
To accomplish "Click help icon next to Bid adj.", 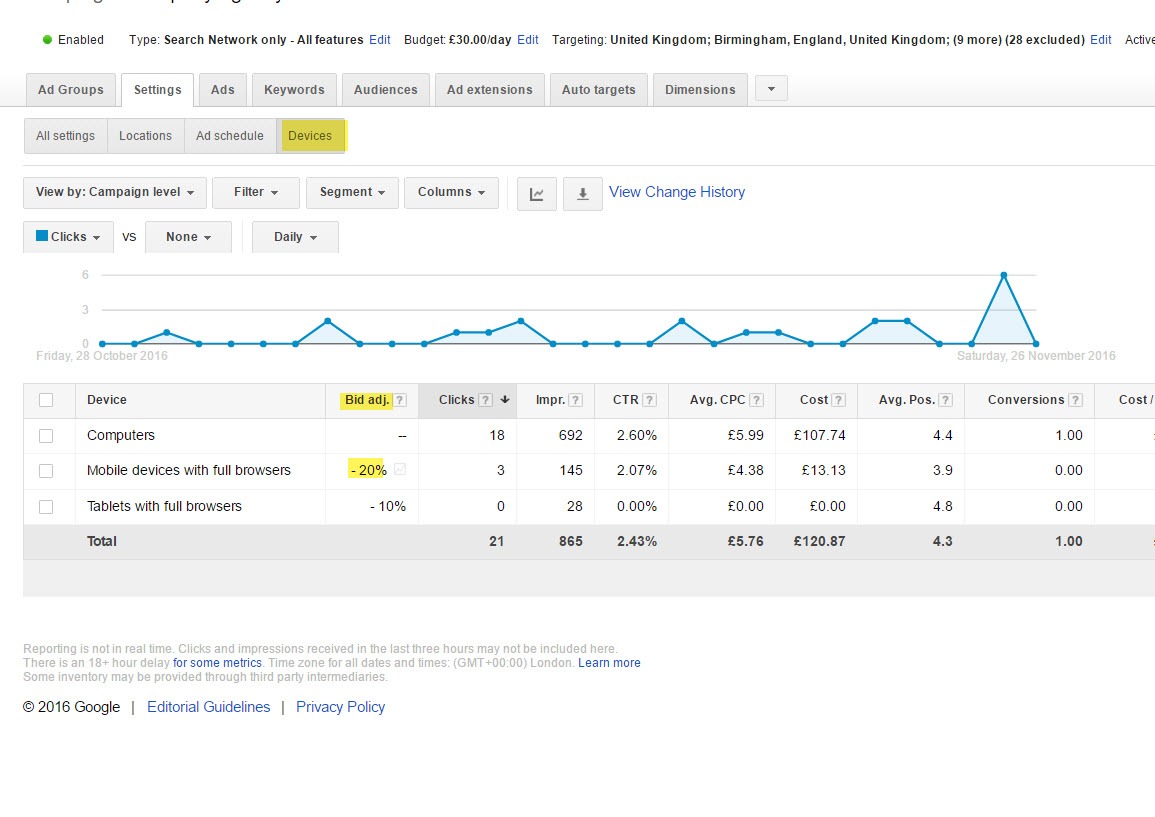I will coord(400,400).
